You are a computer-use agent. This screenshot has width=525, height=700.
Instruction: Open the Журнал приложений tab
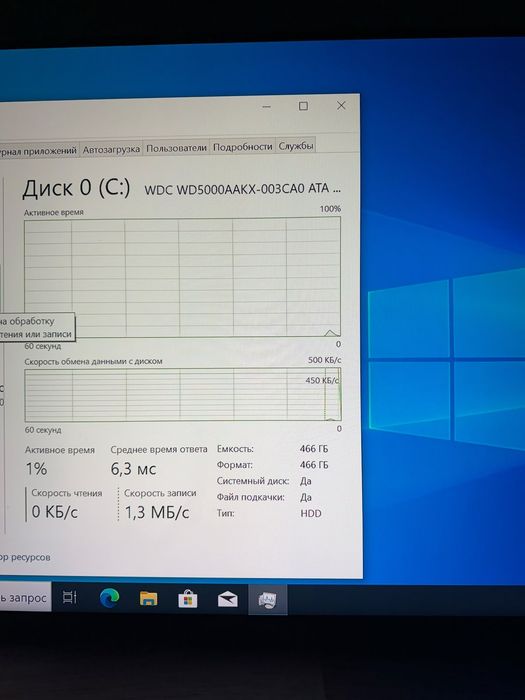pyautogui.click(x=39, y=151)
